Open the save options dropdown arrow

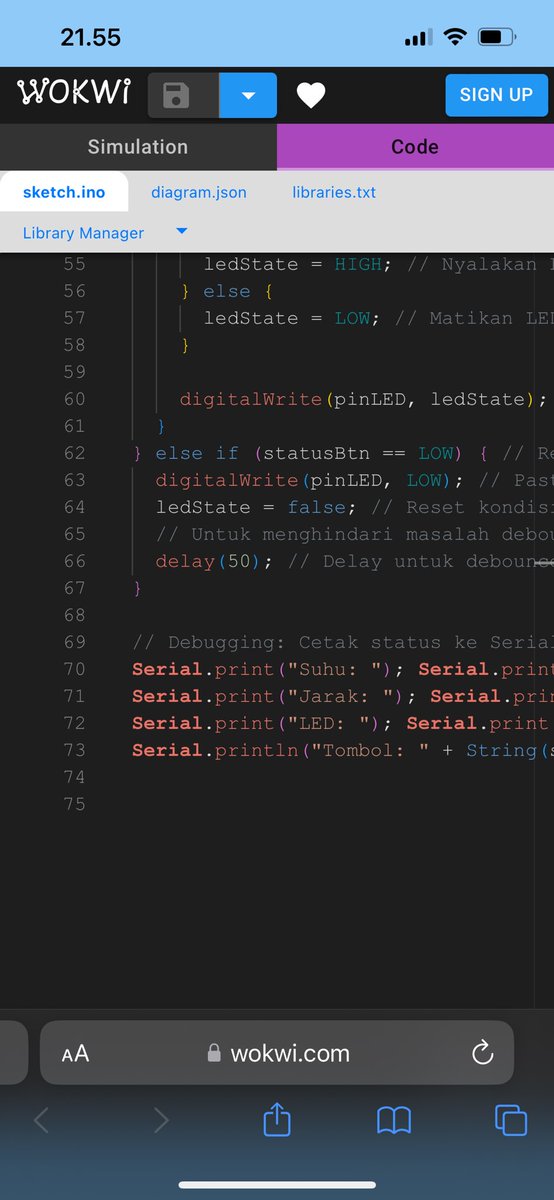click(x=248, y=96)
